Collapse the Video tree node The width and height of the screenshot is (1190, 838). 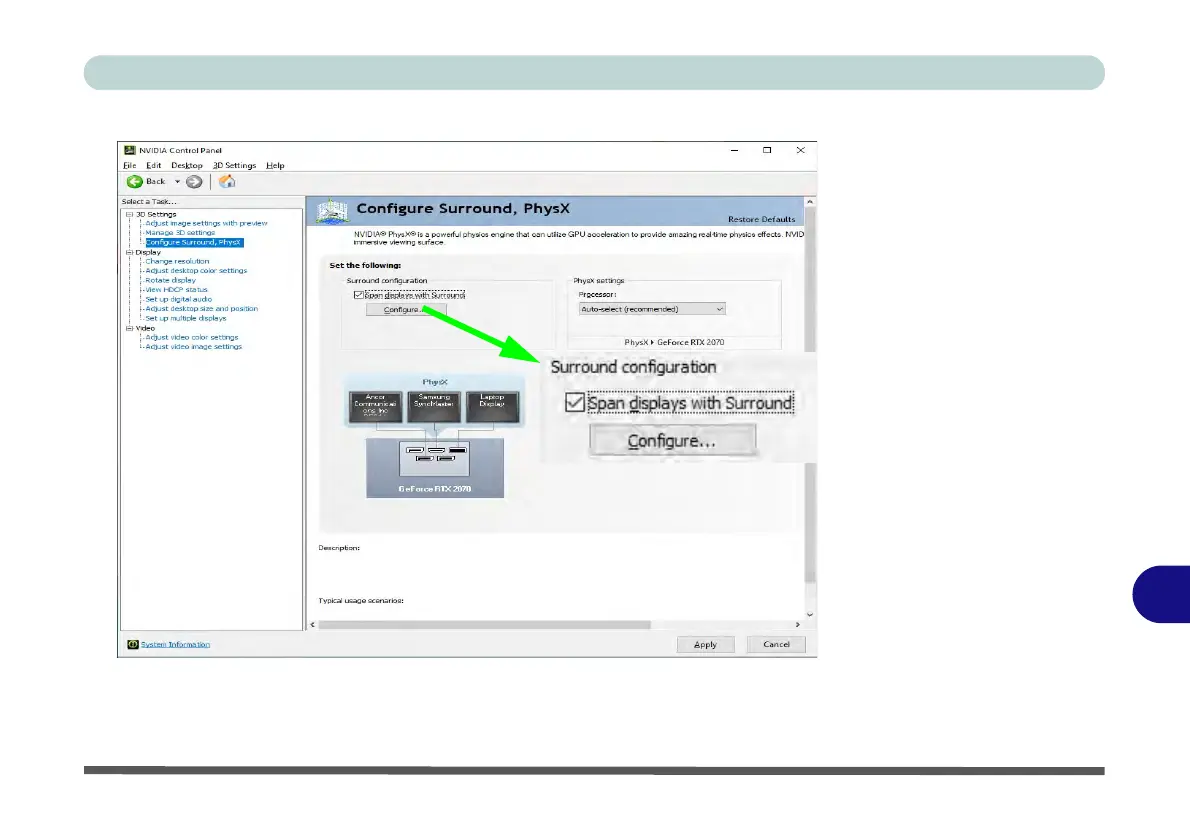(x=129, y=329)
